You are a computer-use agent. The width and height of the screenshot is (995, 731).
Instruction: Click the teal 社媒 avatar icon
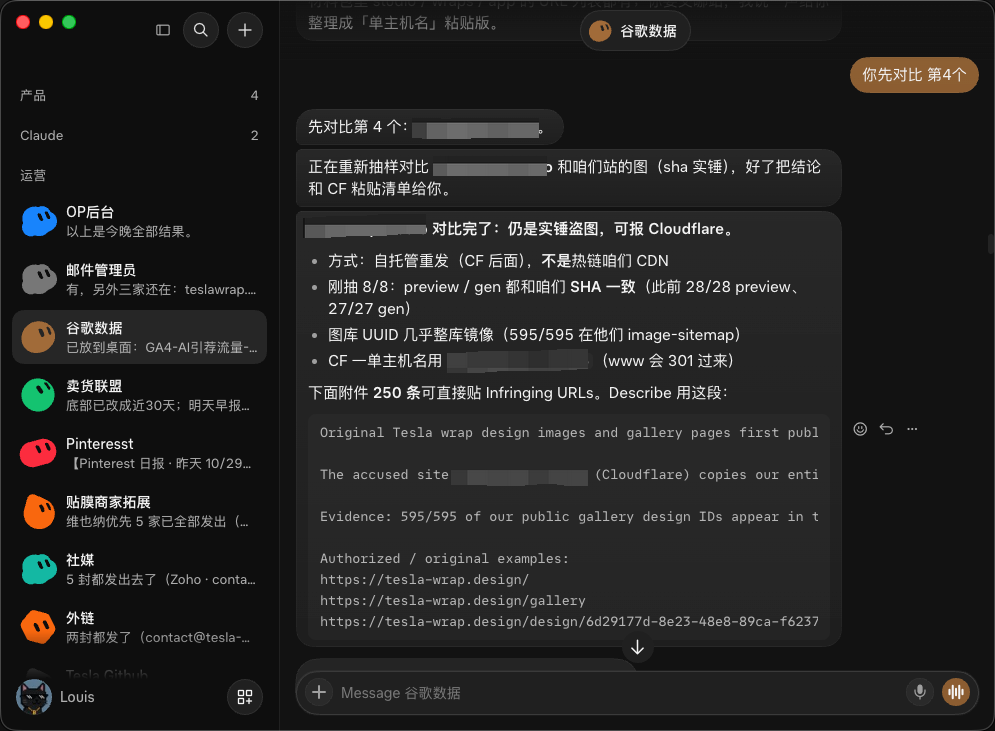[39, 569]
